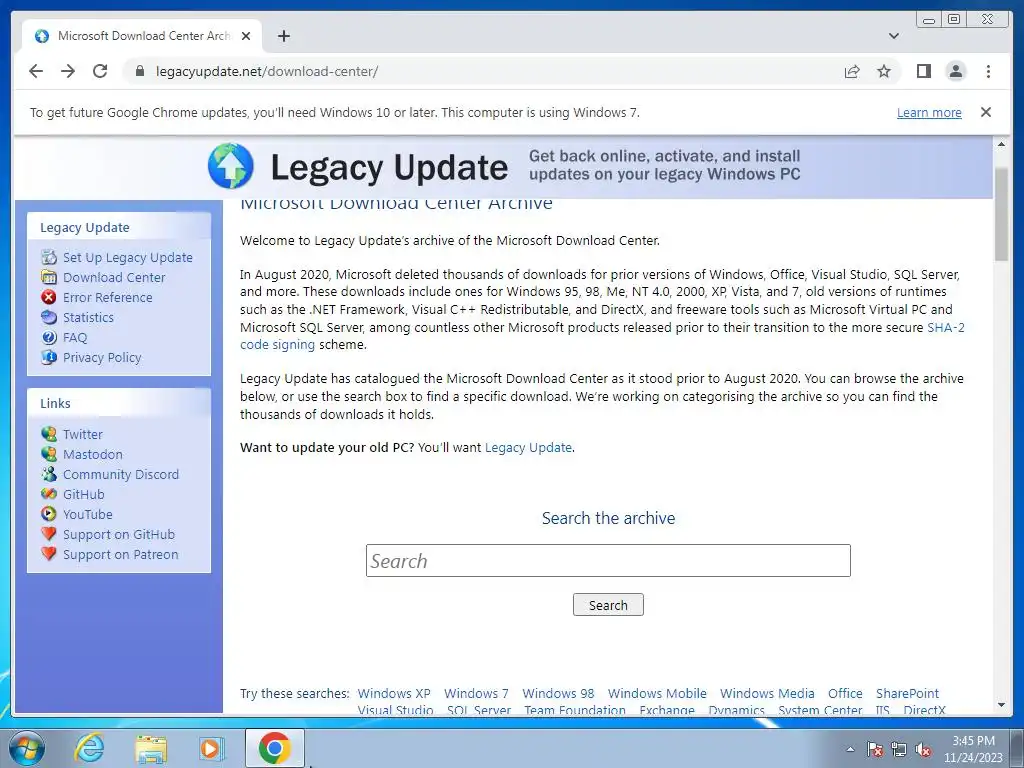Try the Windows XP suggested search
Image resolution: width=1024 pixels, height=768 pixels.
point(394,693)
